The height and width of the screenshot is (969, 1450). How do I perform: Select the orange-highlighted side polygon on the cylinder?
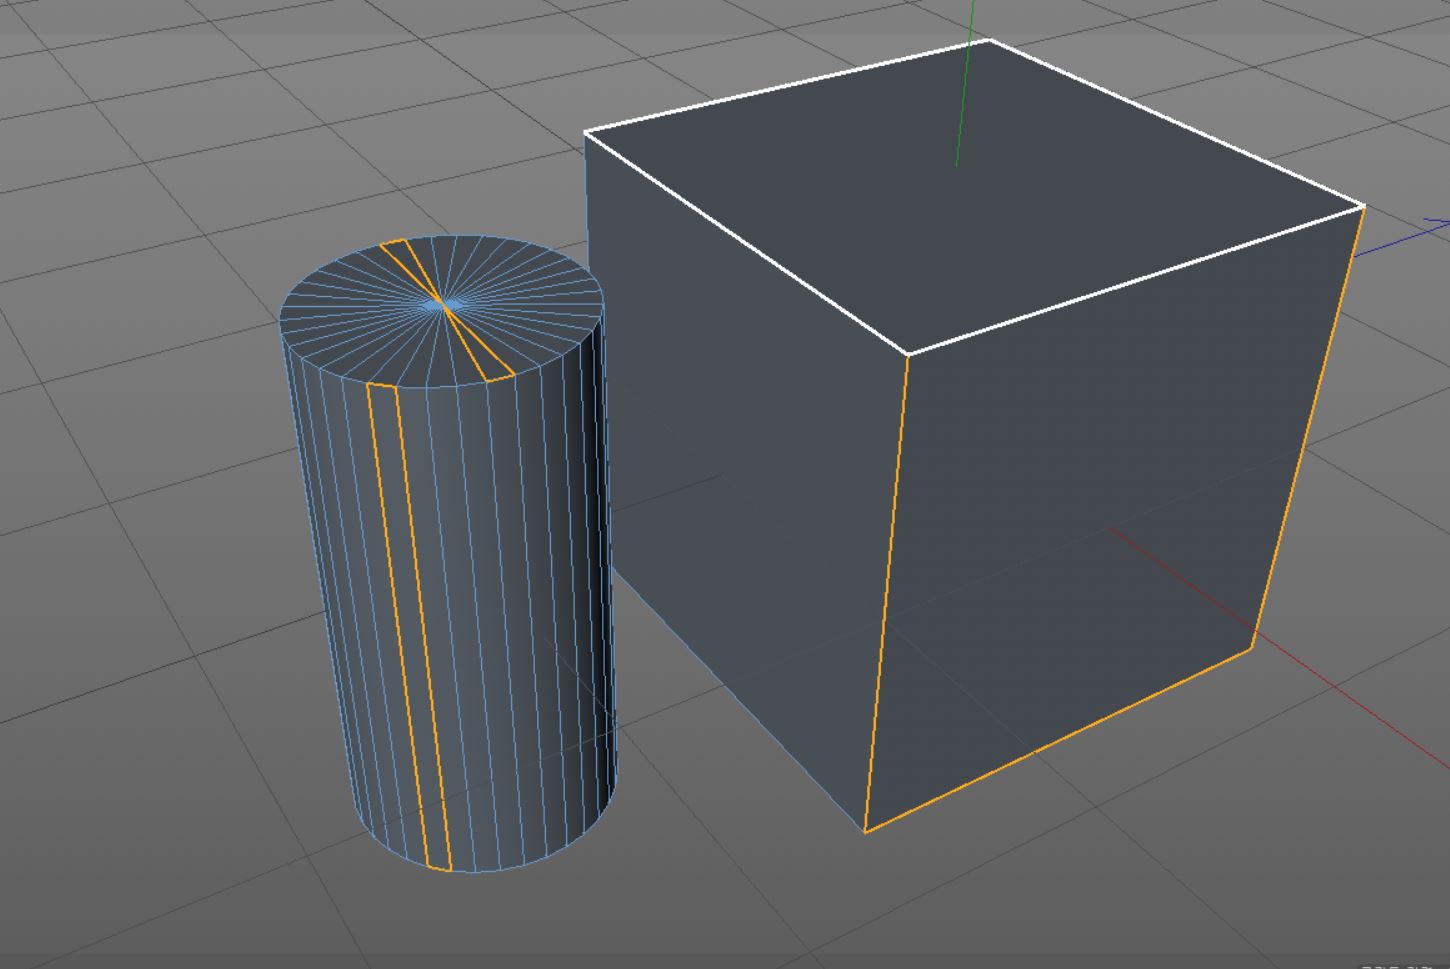[410, 626]
